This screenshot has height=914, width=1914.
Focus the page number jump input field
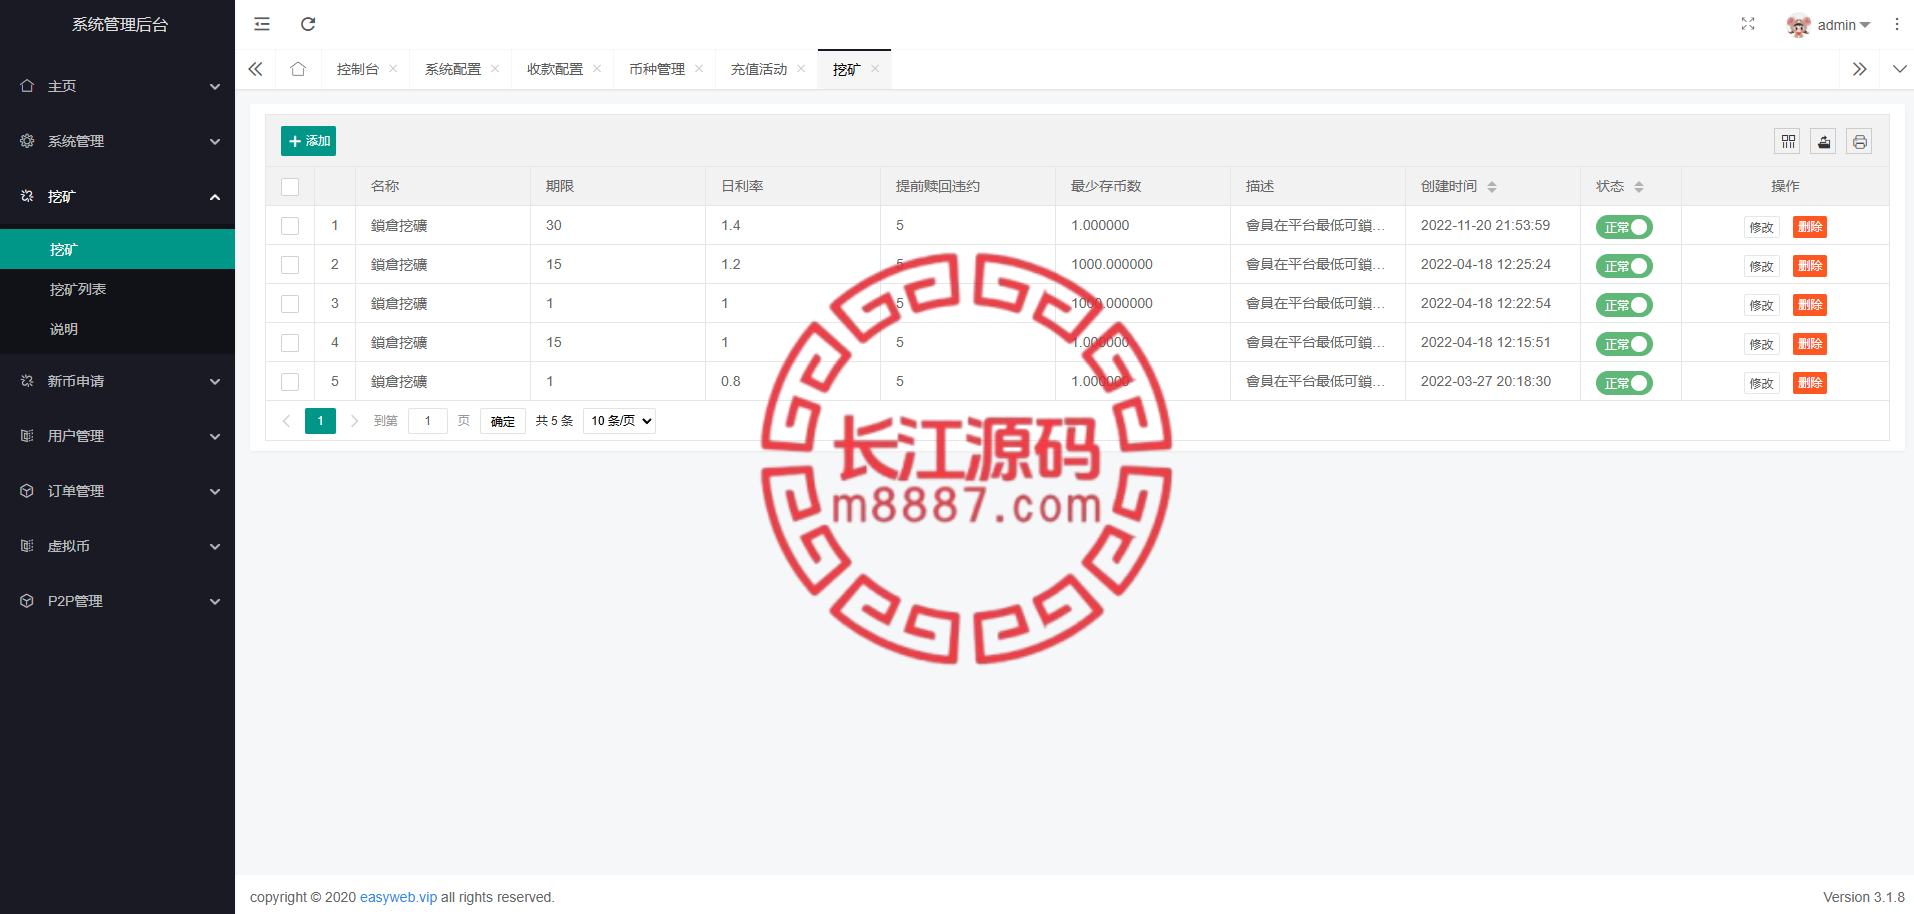coord(428,421)
